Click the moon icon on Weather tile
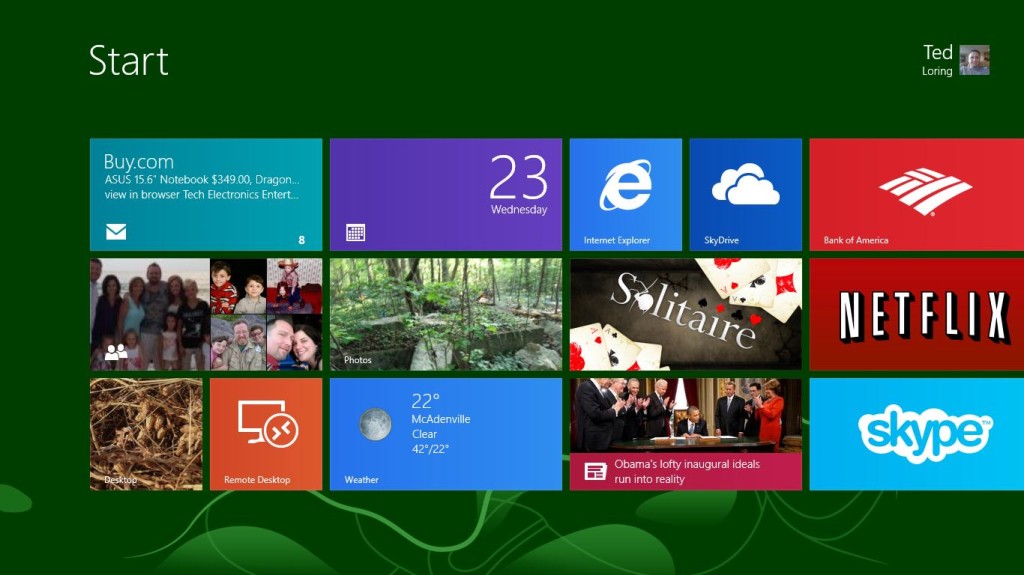Image resolution: width=1024 pixels, height=575 pixels. point(376,424)
